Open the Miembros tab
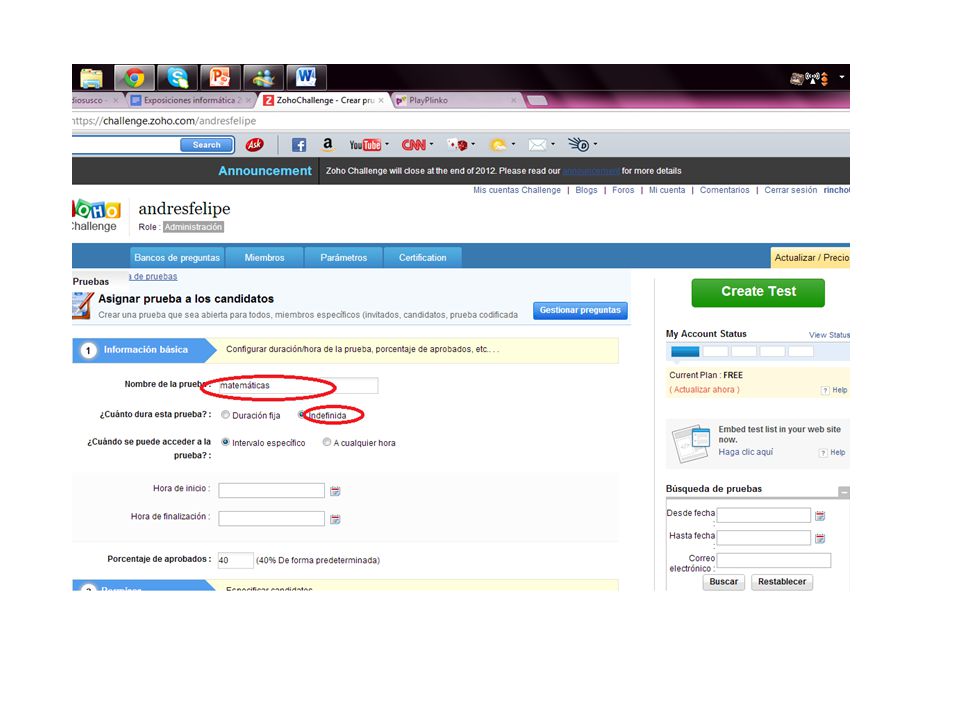Viewport: 960px width, 720px height. point(264,258)
